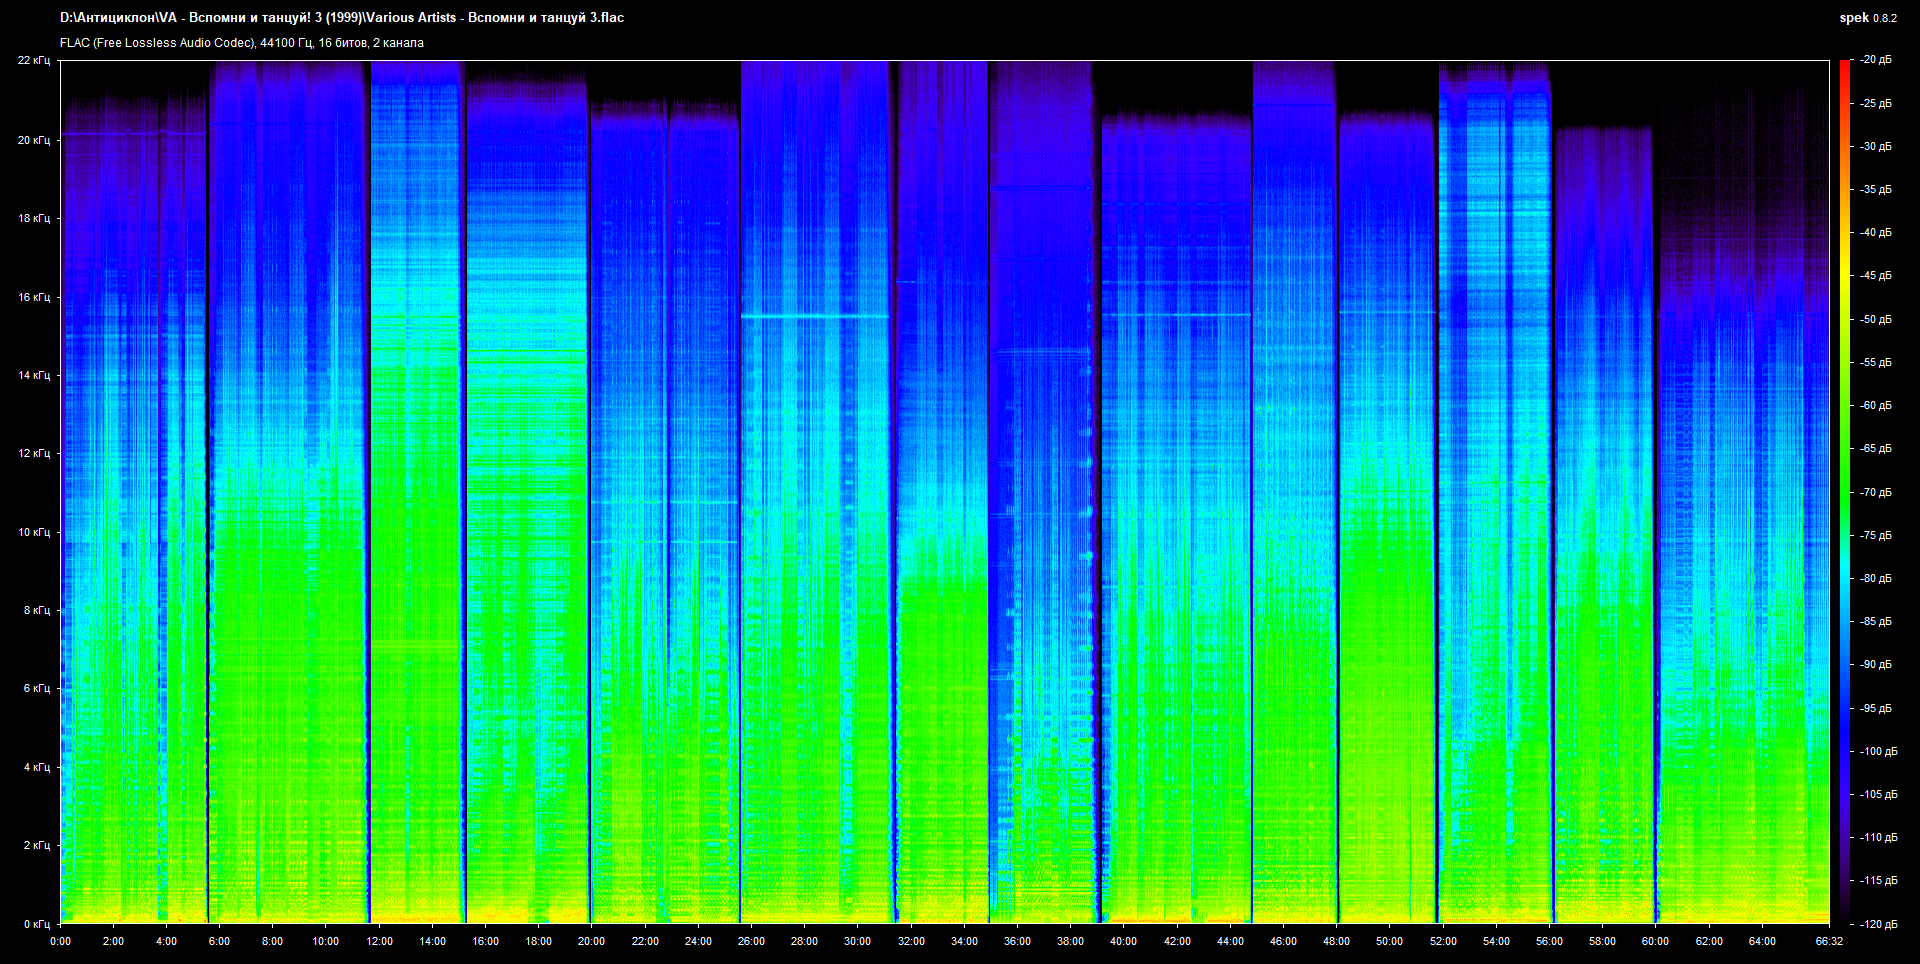
Task: Select the 10 кГц frequency axis label
Action: [33, 532]
